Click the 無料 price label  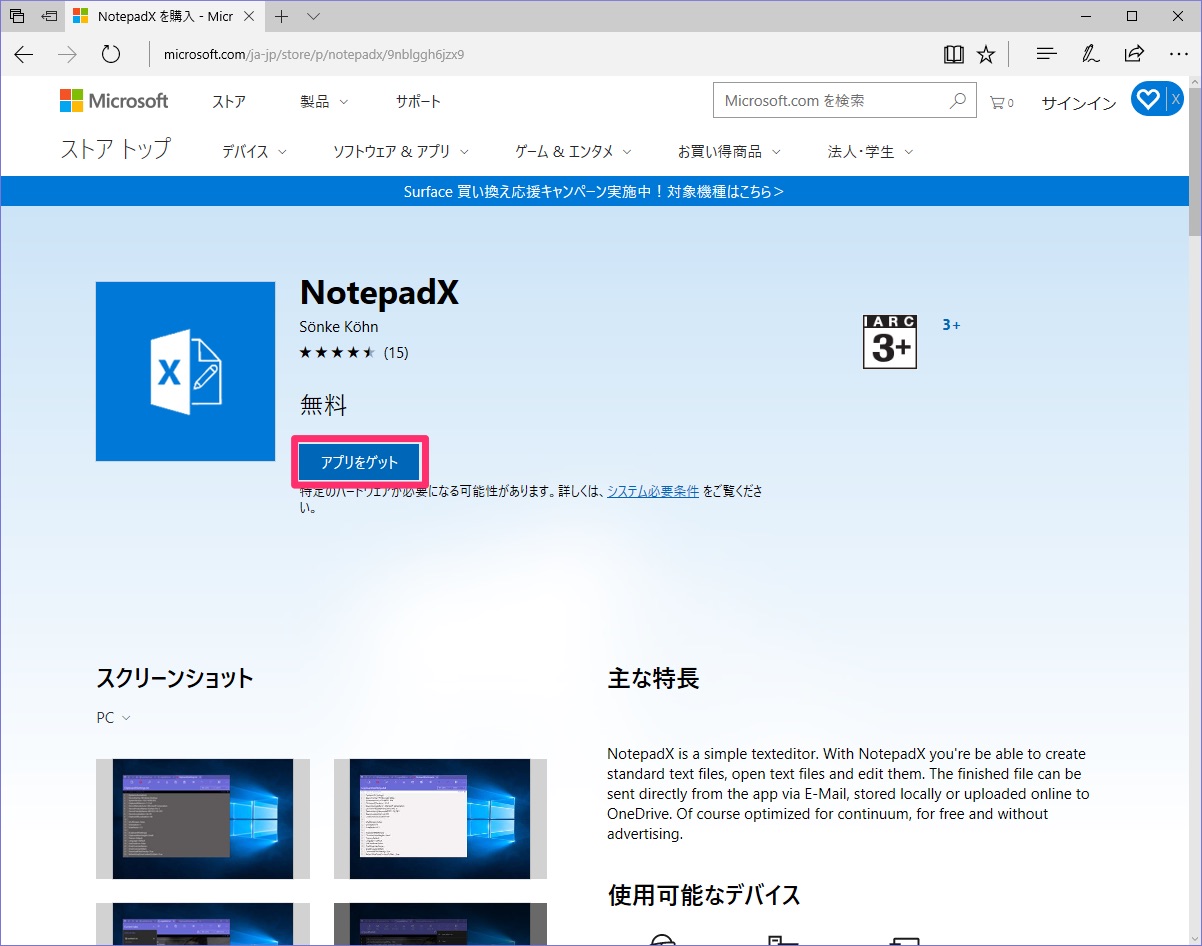point(324,405)
